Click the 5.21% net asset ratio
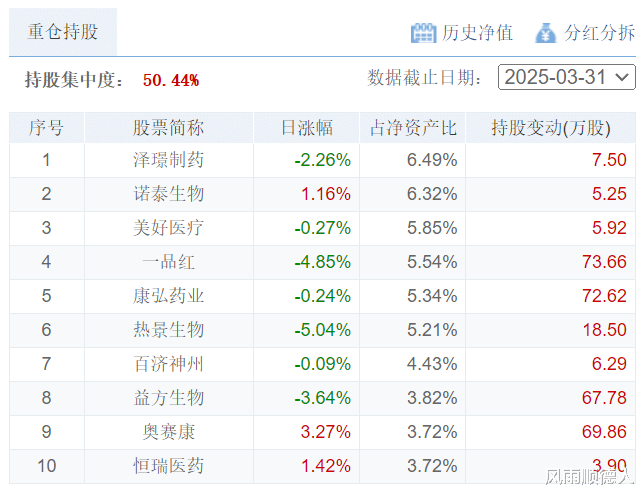The width and height of the screenshot is (644, 498). pyautogui.click(x=432, y=330)
